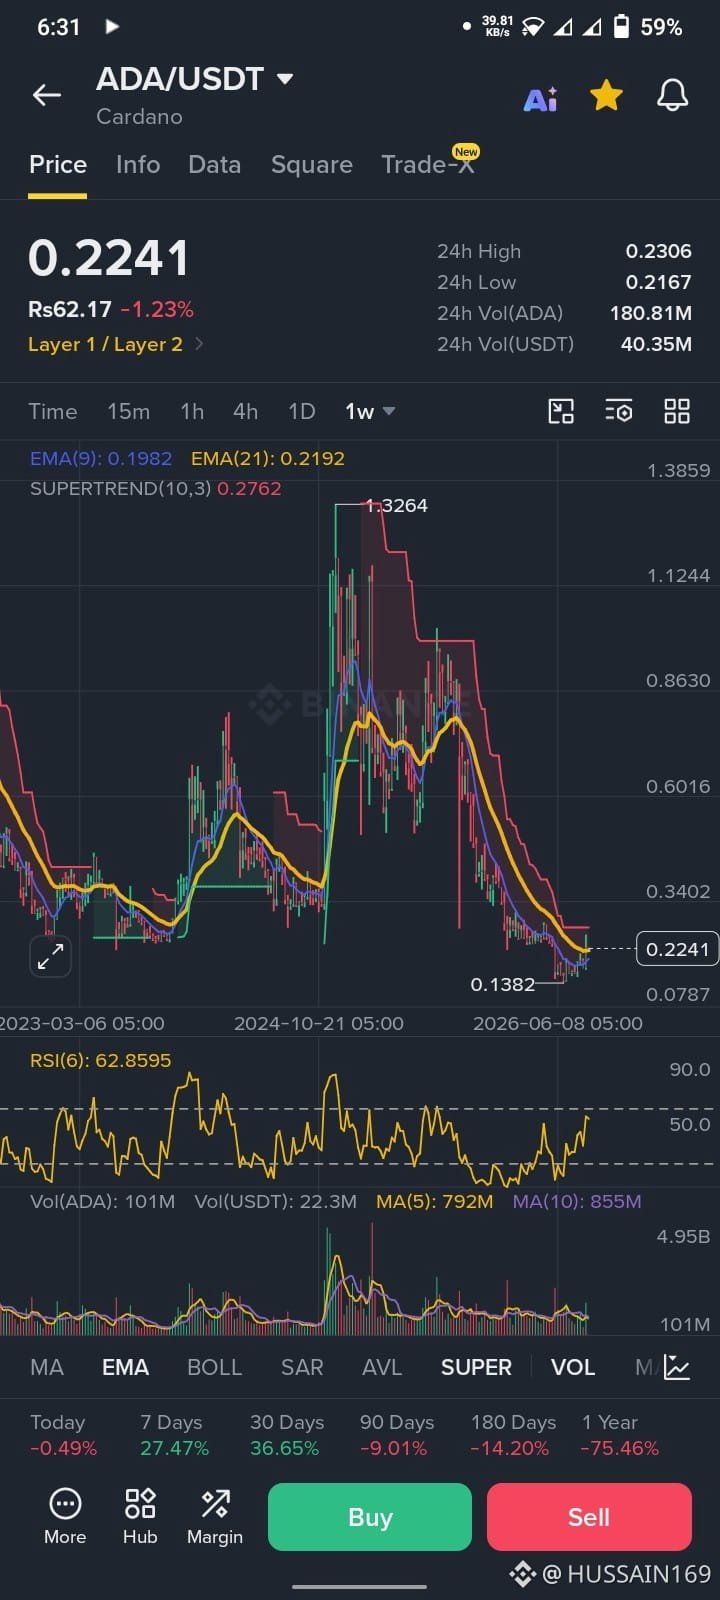Toggle the BOLL indicator

(x=214, y=1367)
